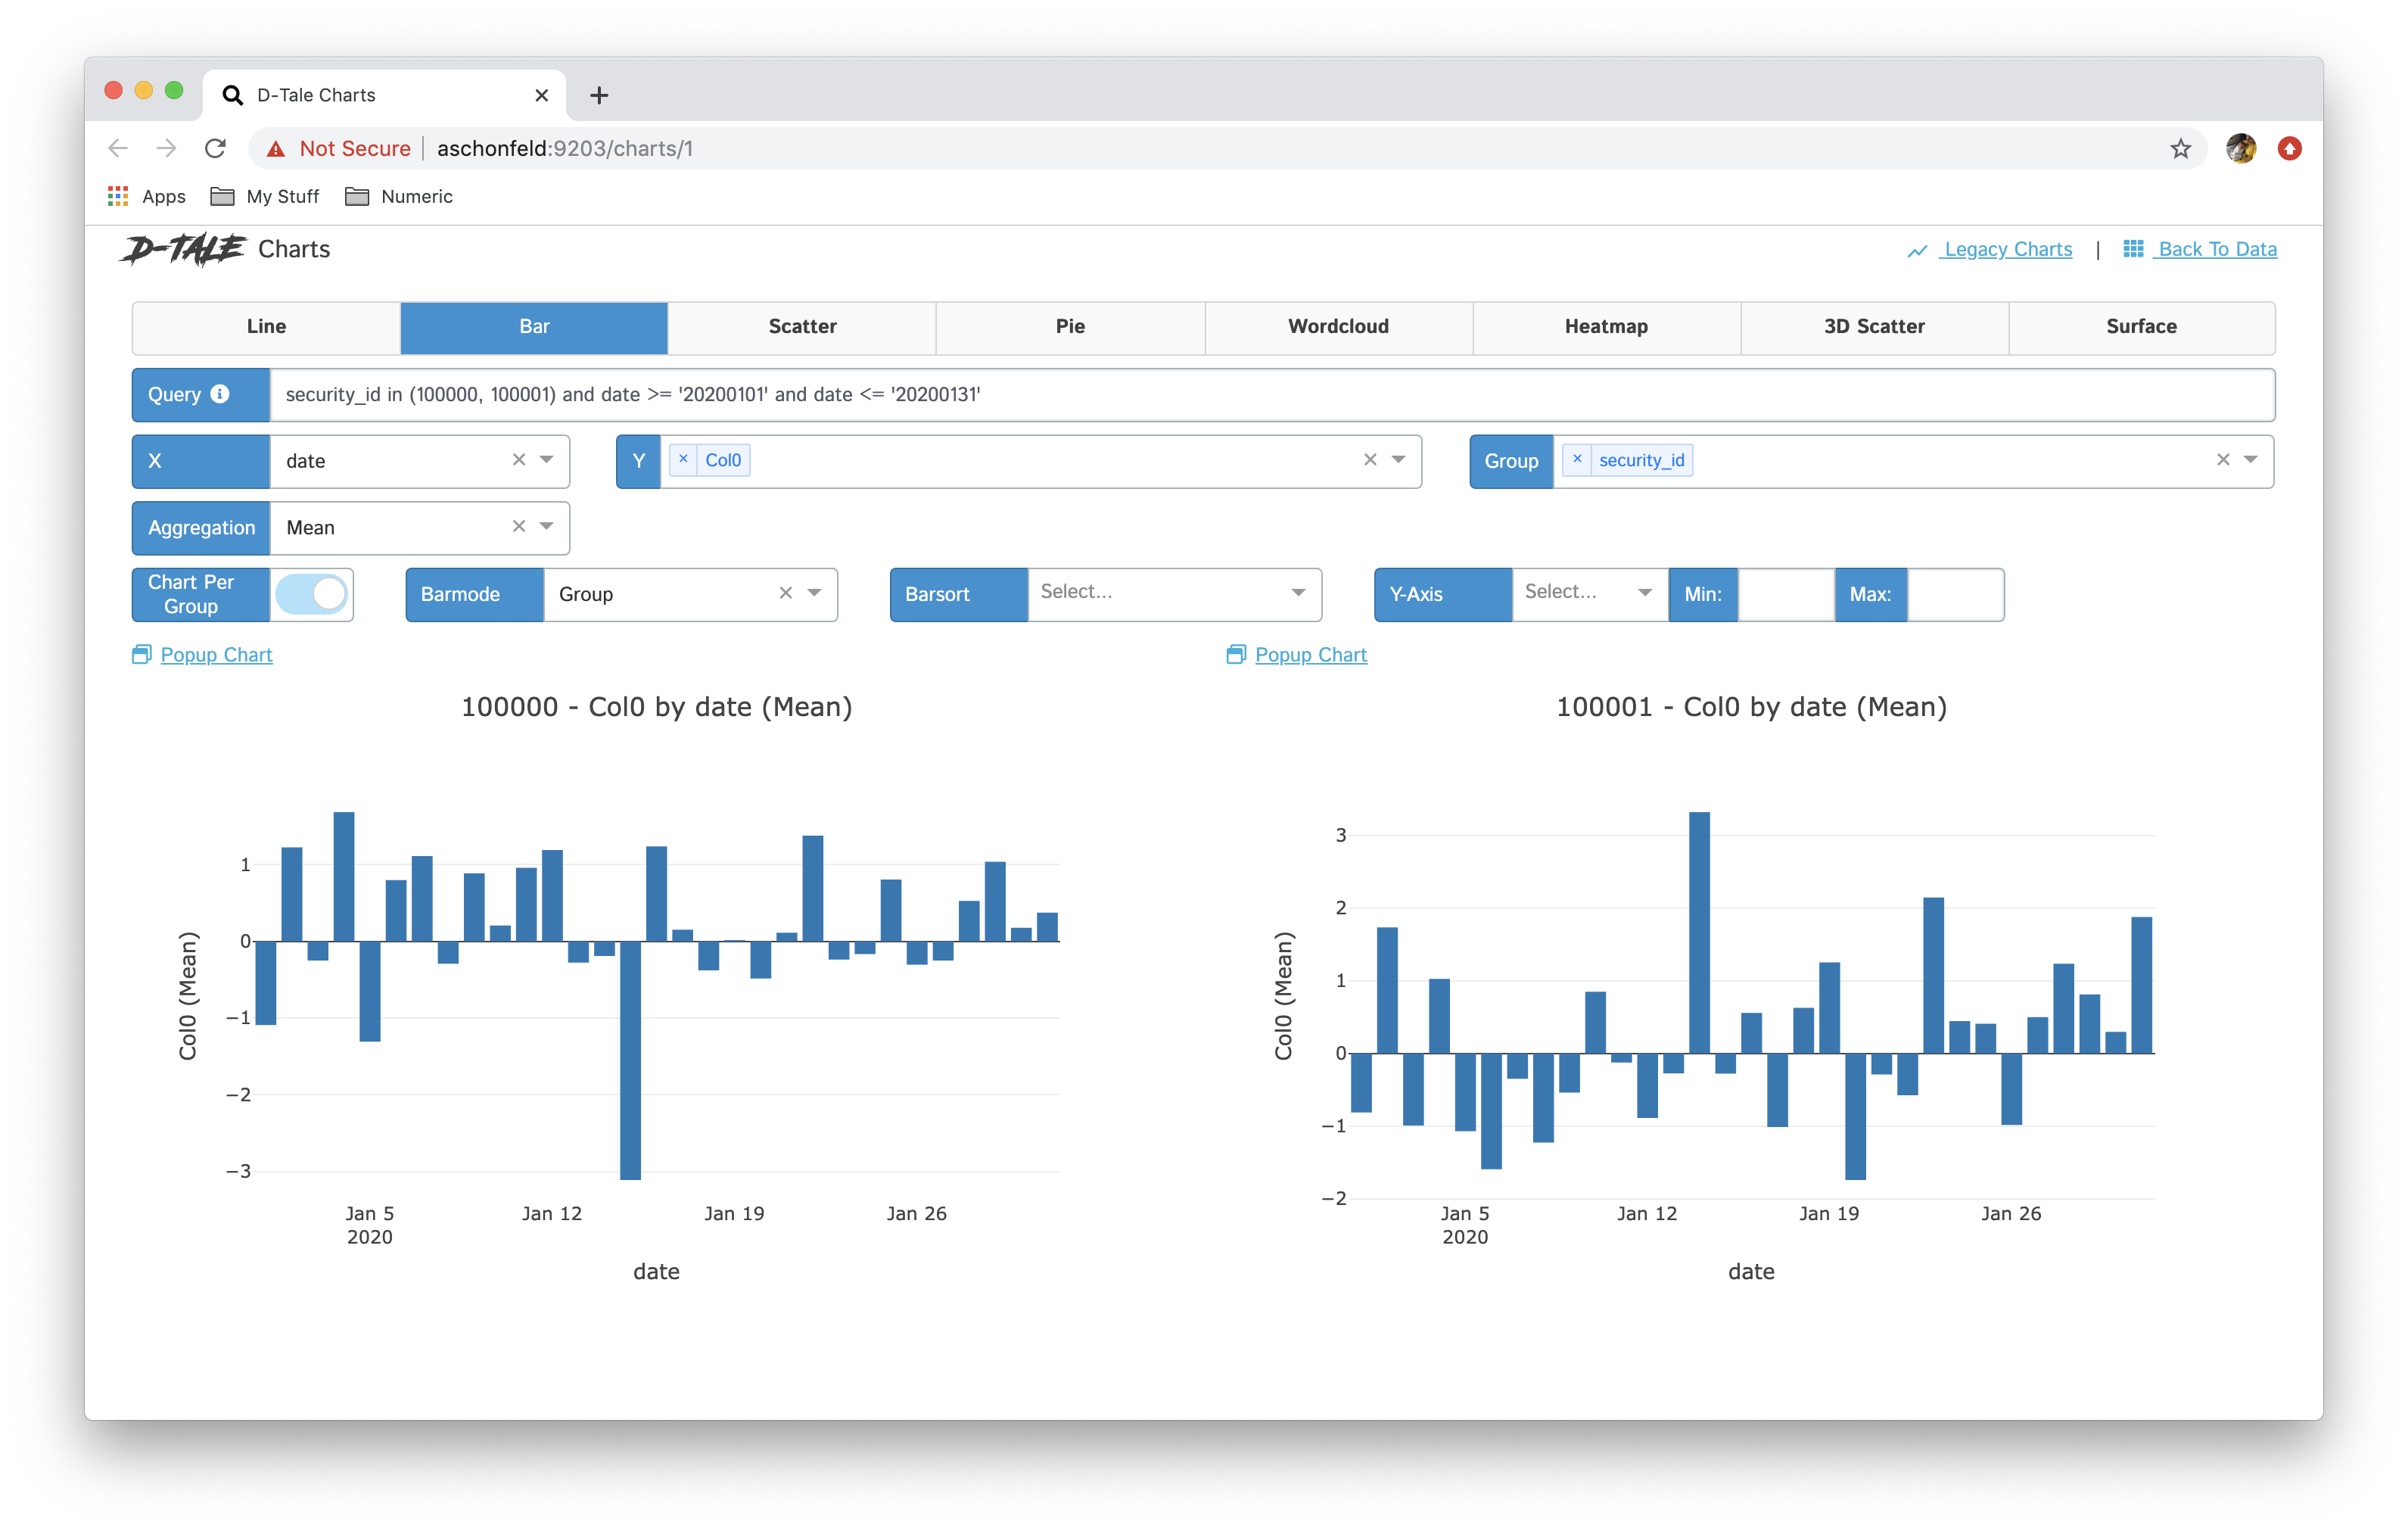2408x1532 pixels.
Task: Remove the Col0 tag from Y
Action: 683,459
